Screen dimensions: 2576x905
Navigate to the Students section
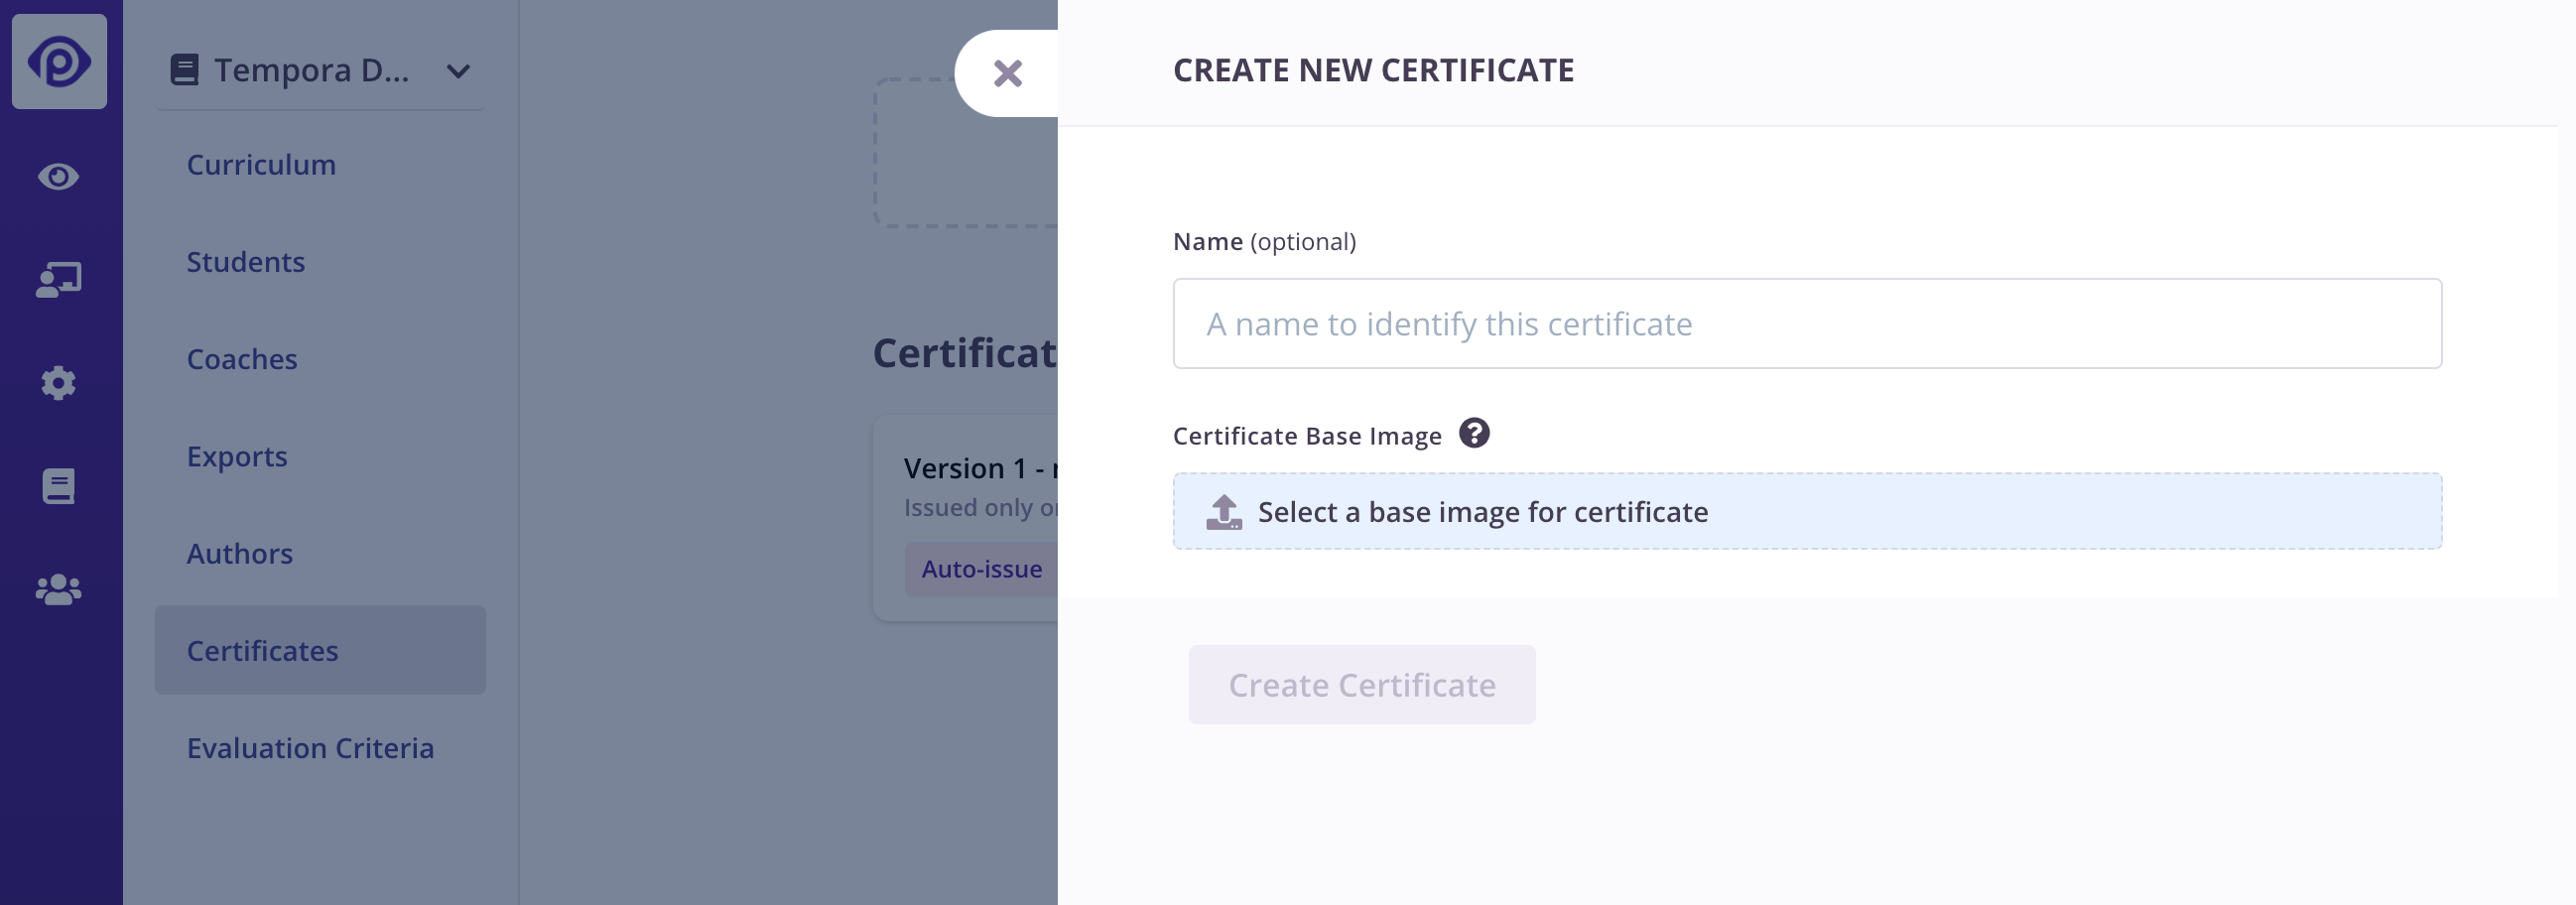246,262
